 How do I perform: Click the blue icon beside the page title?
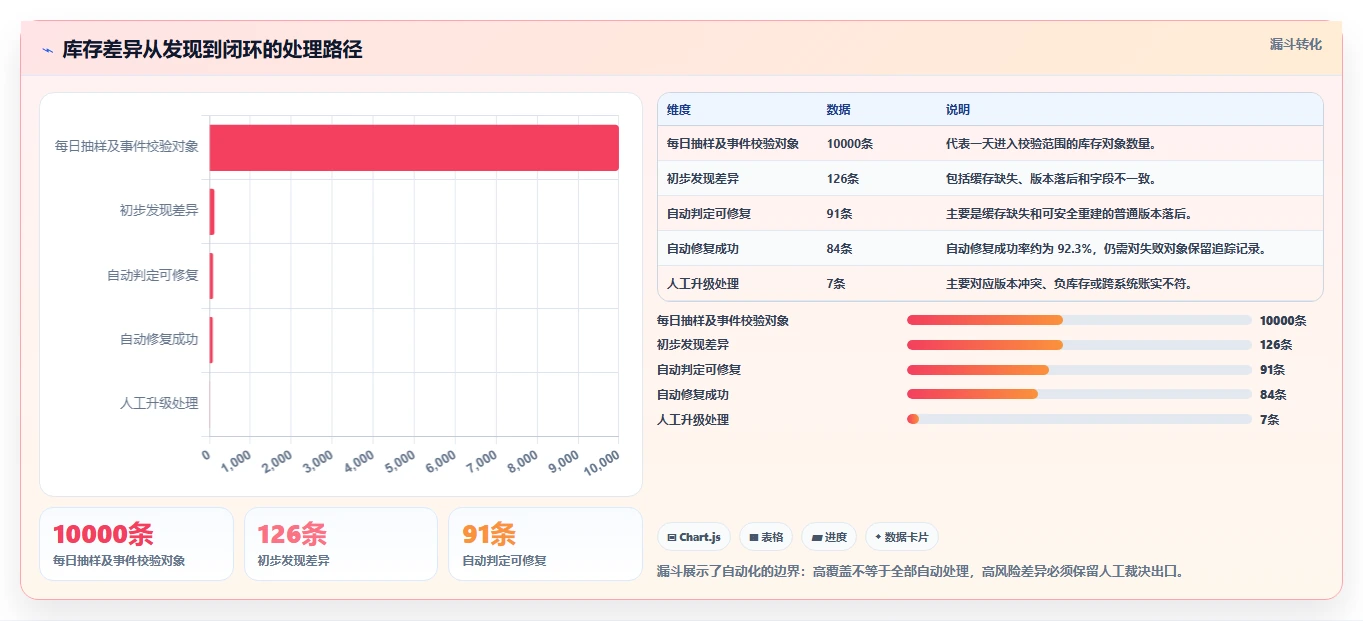(48, 50)
